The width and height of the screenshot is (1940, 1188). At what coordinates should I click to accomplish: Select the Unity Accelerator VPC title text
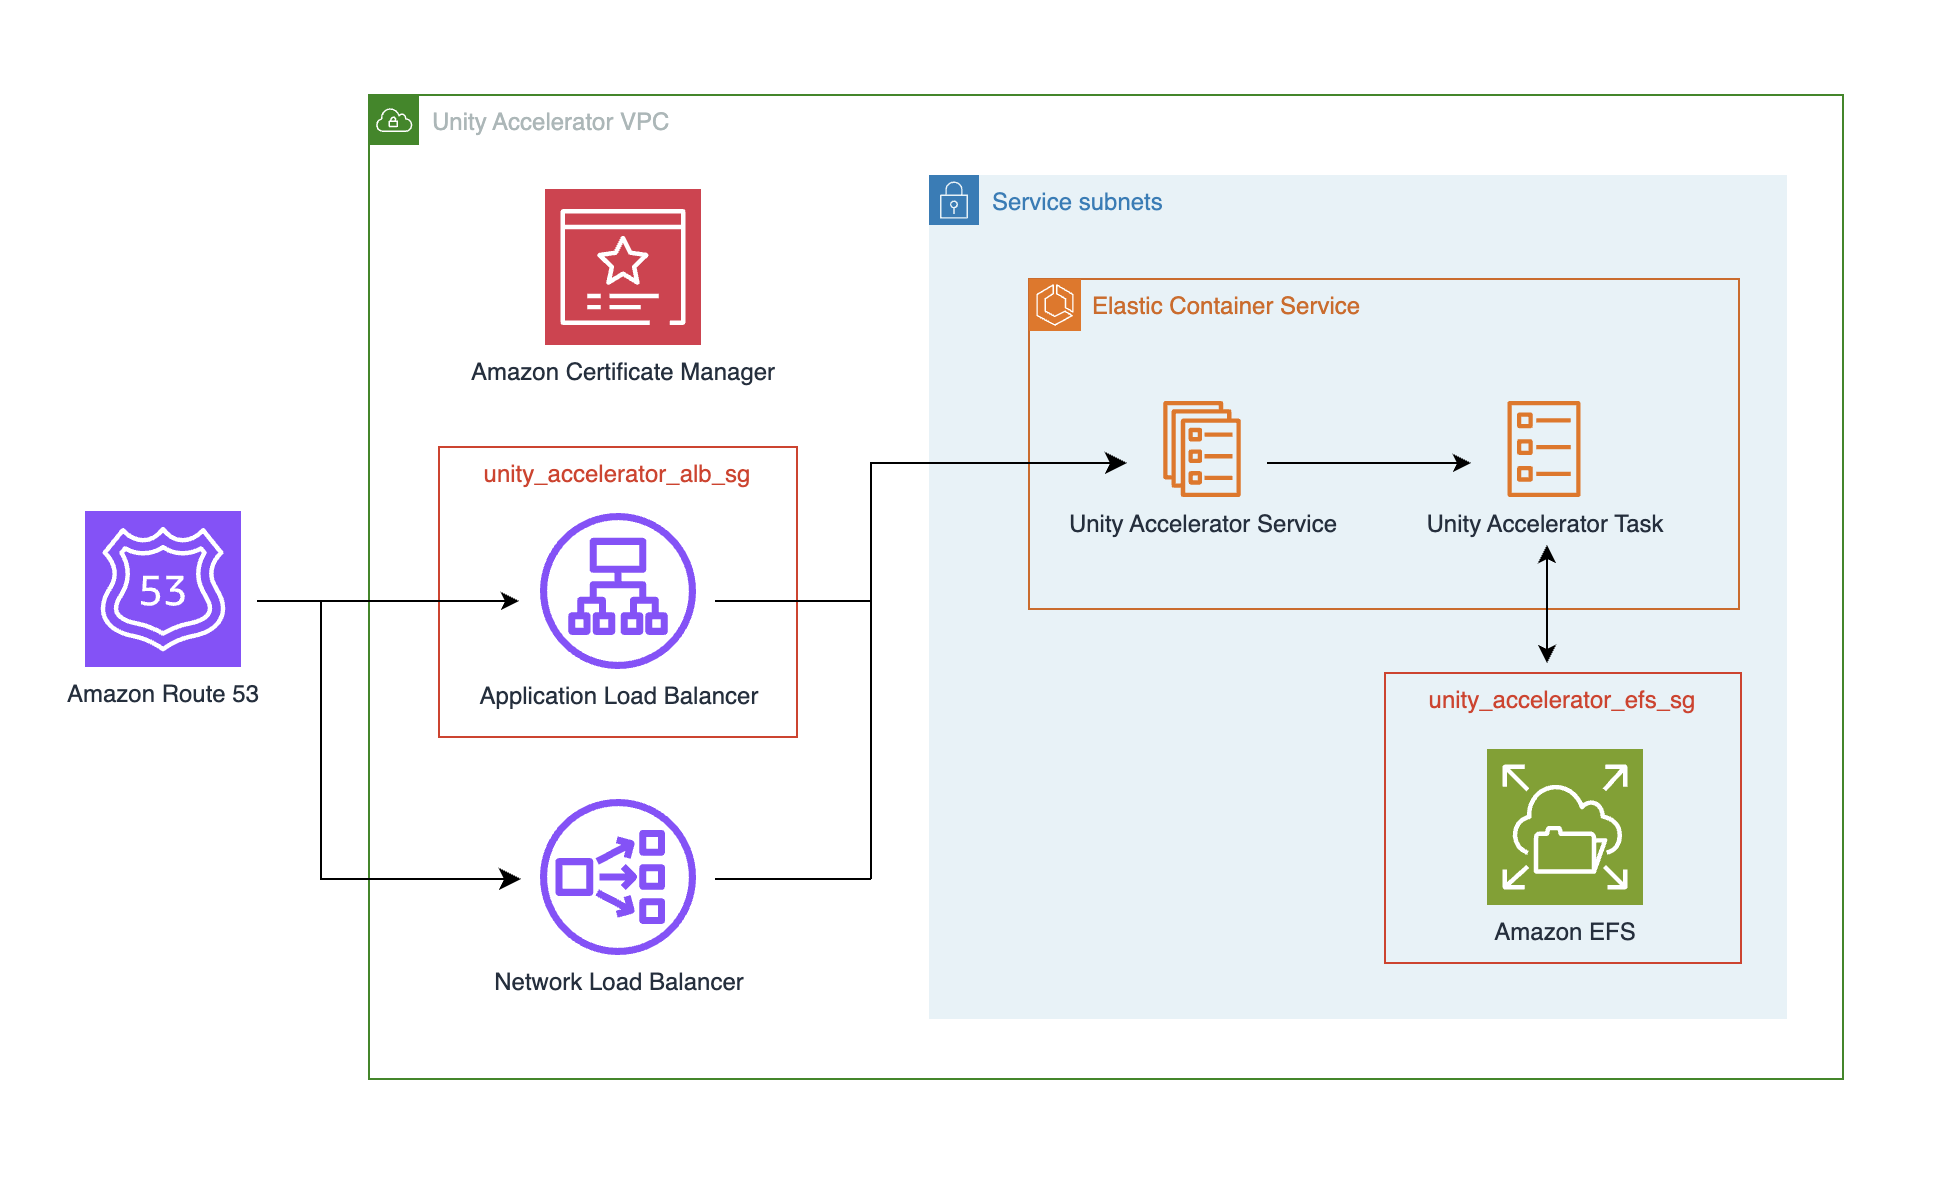550,121
